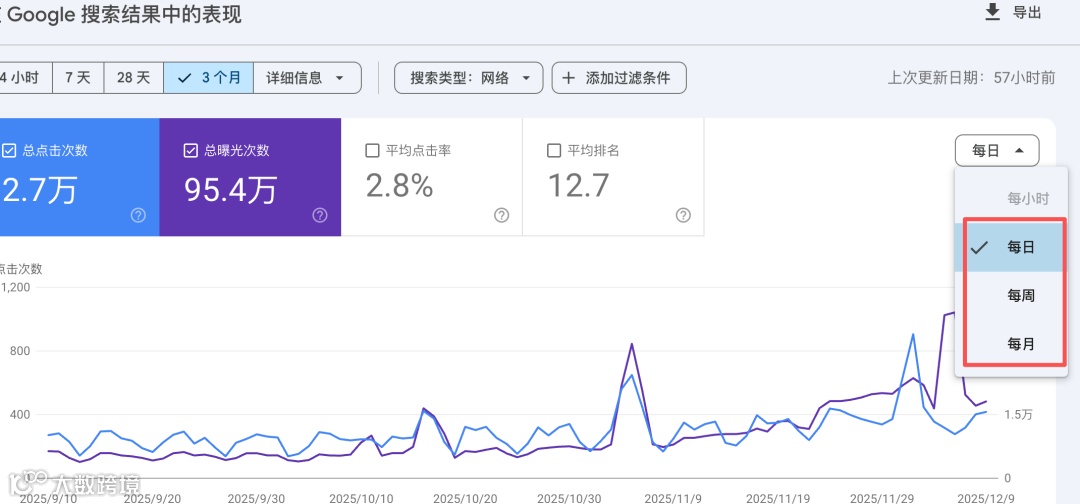Toggle the 总点击次数 checkbox

[x=9, y=151]
